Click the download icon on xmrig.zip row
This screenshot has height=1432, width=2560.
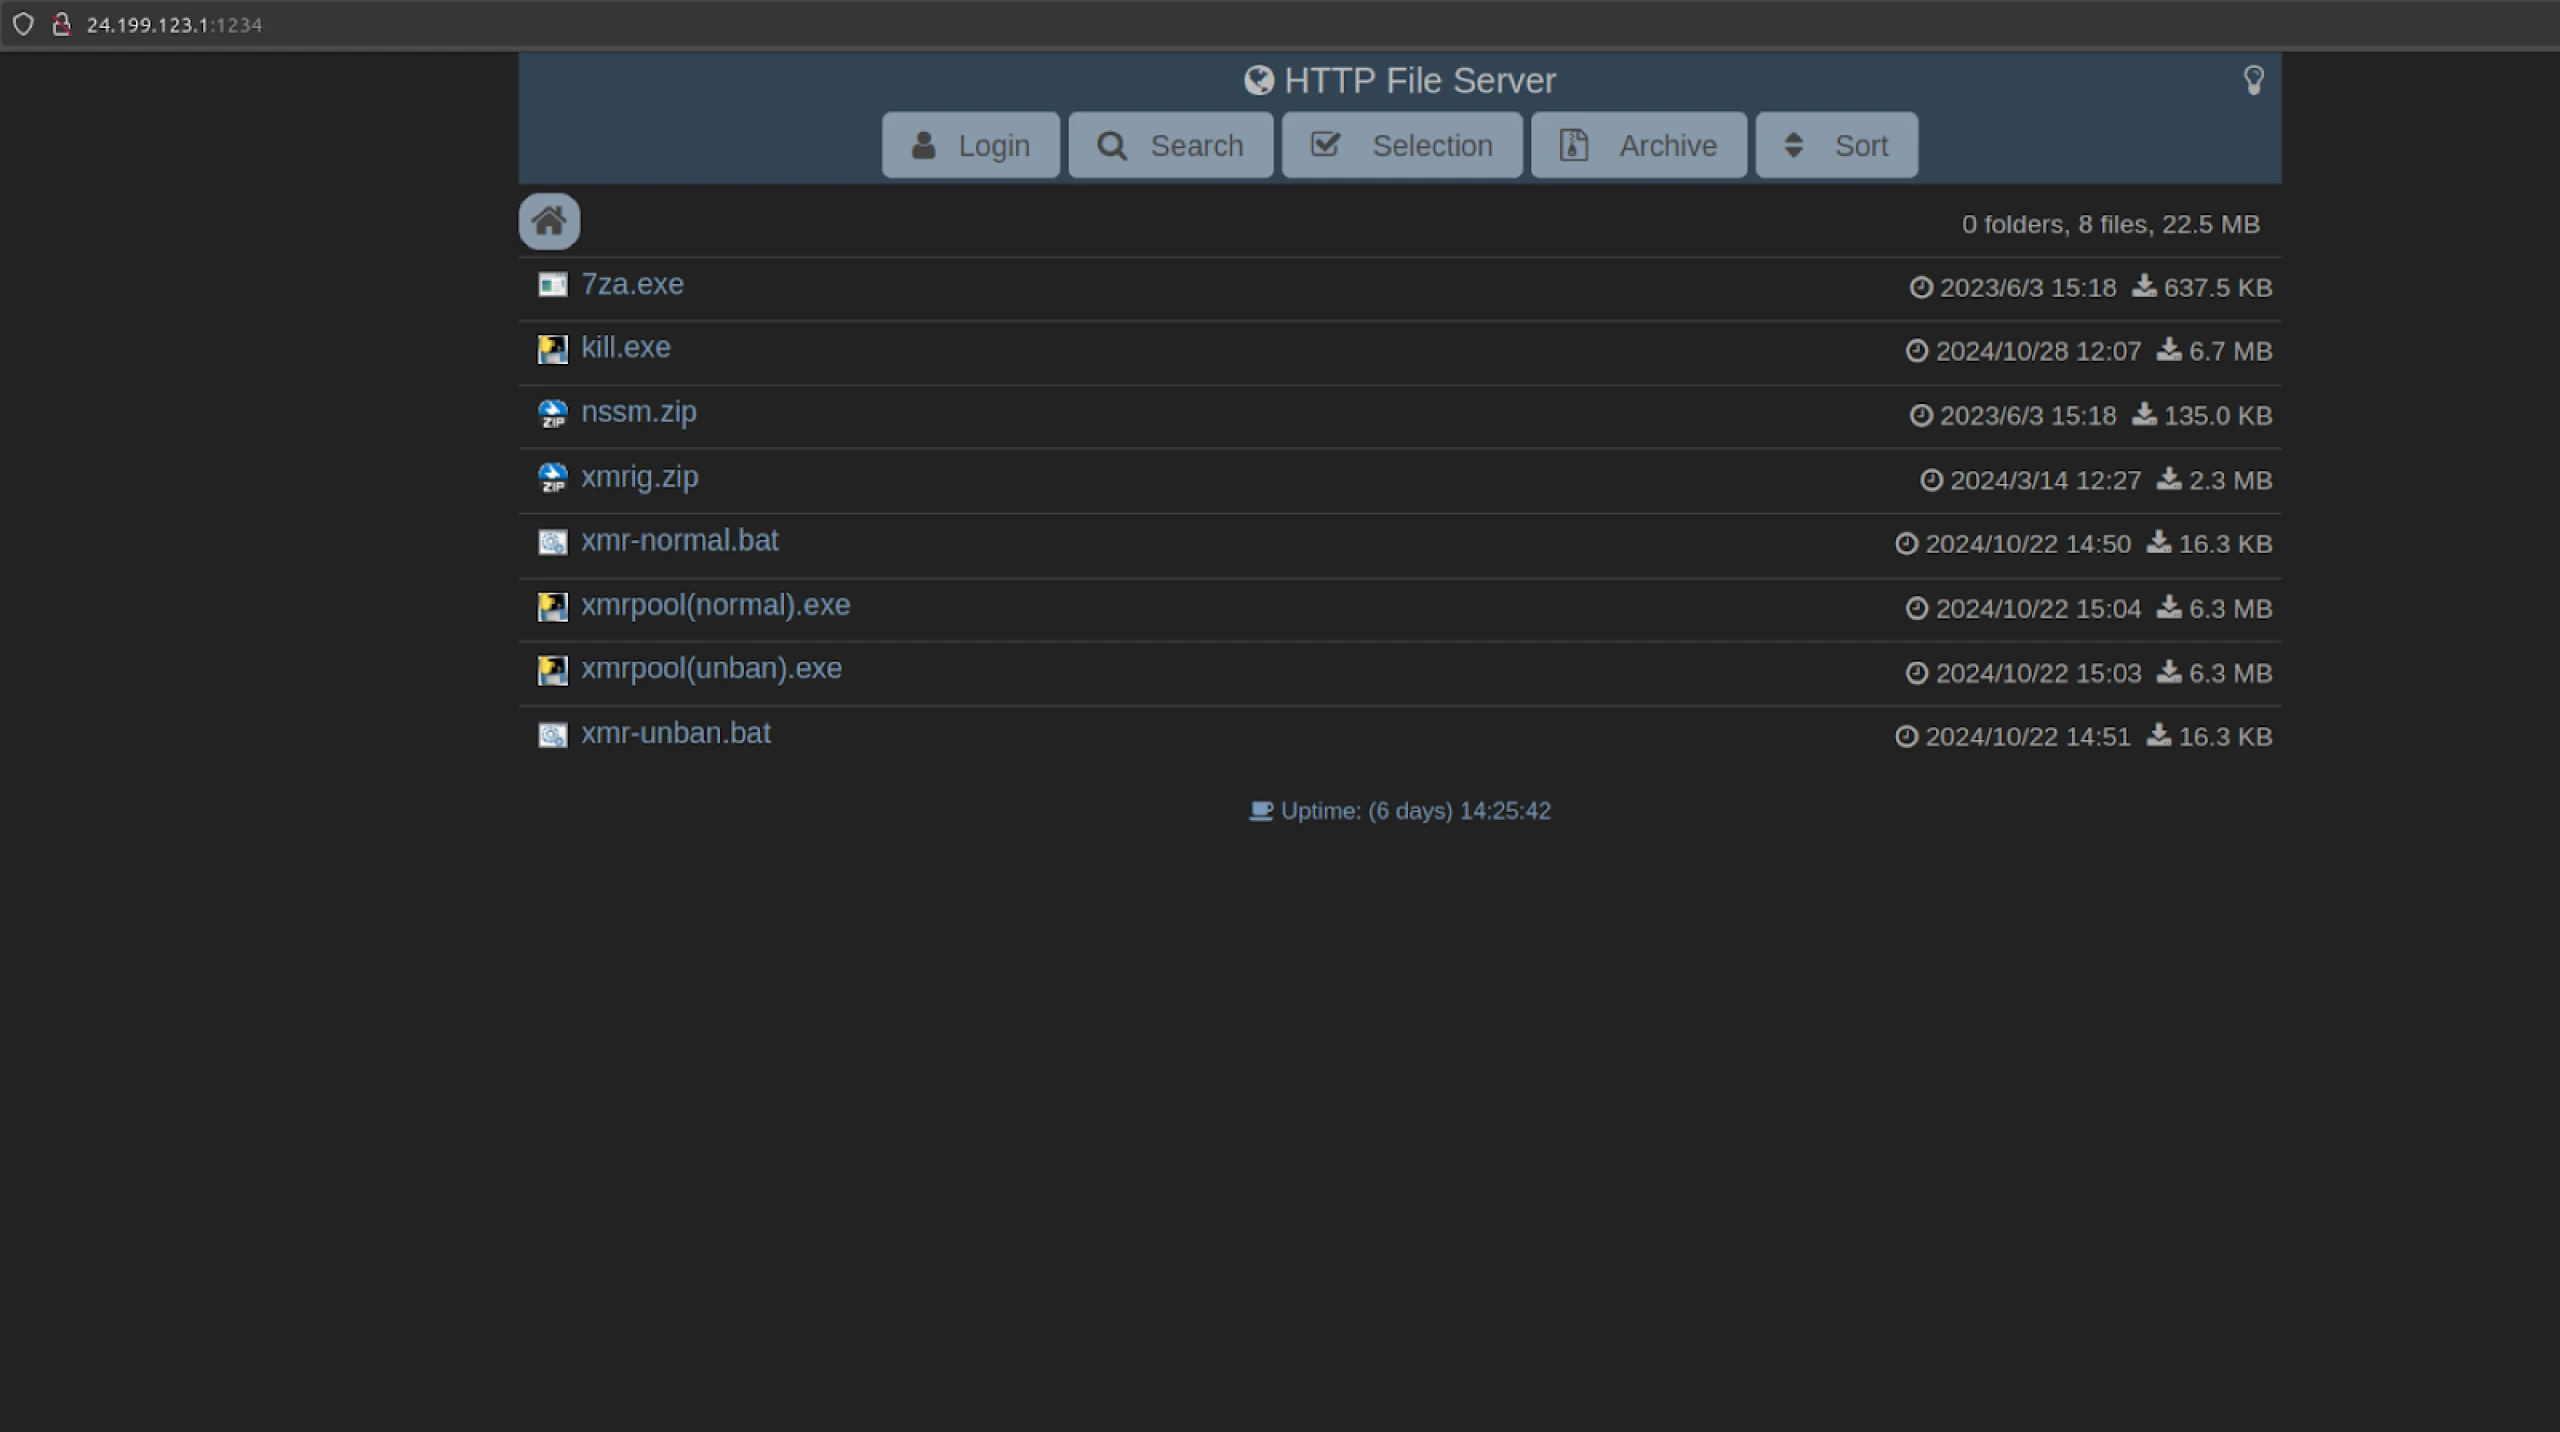point(2169,479)
